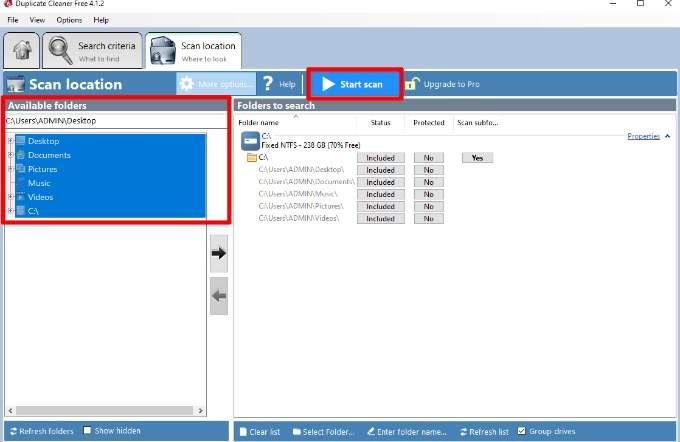Edit the available folders path field
Image resolution: width=680 pixels, height=442 pixels.
coord(116,121)
